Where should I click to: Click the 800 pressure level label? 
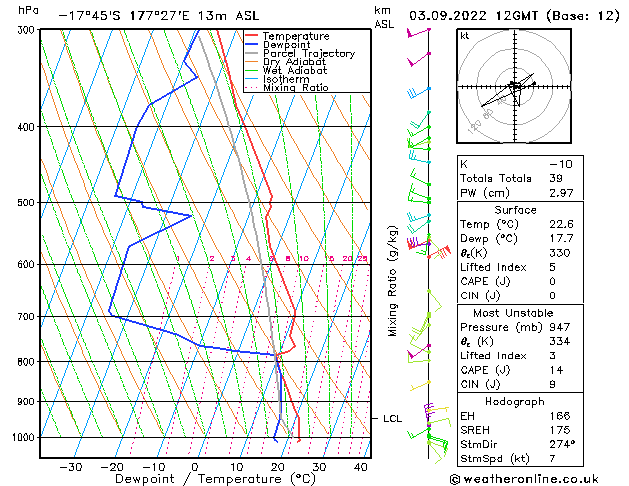coord(28,362)
